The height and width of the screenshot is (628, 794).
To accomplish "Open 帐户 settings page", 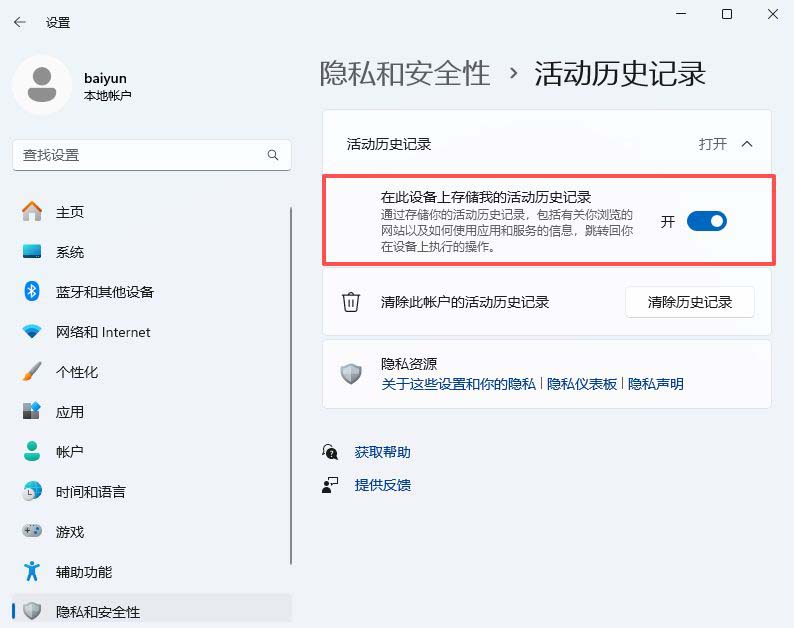I will (151, 451).
